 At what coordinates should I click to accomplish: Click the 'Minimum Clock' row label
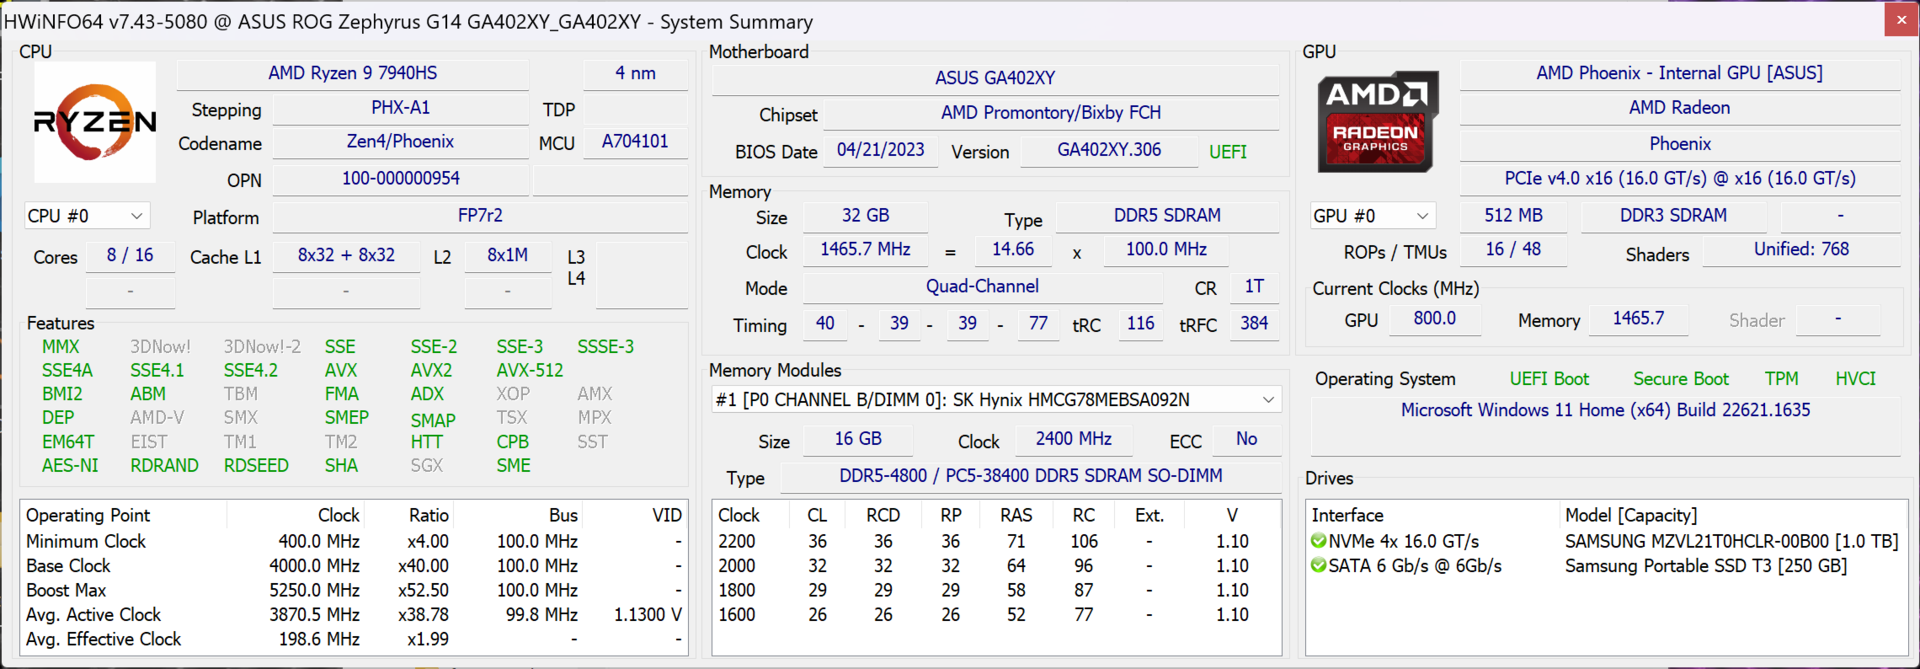pyautogui.click(x=86, y=542)
